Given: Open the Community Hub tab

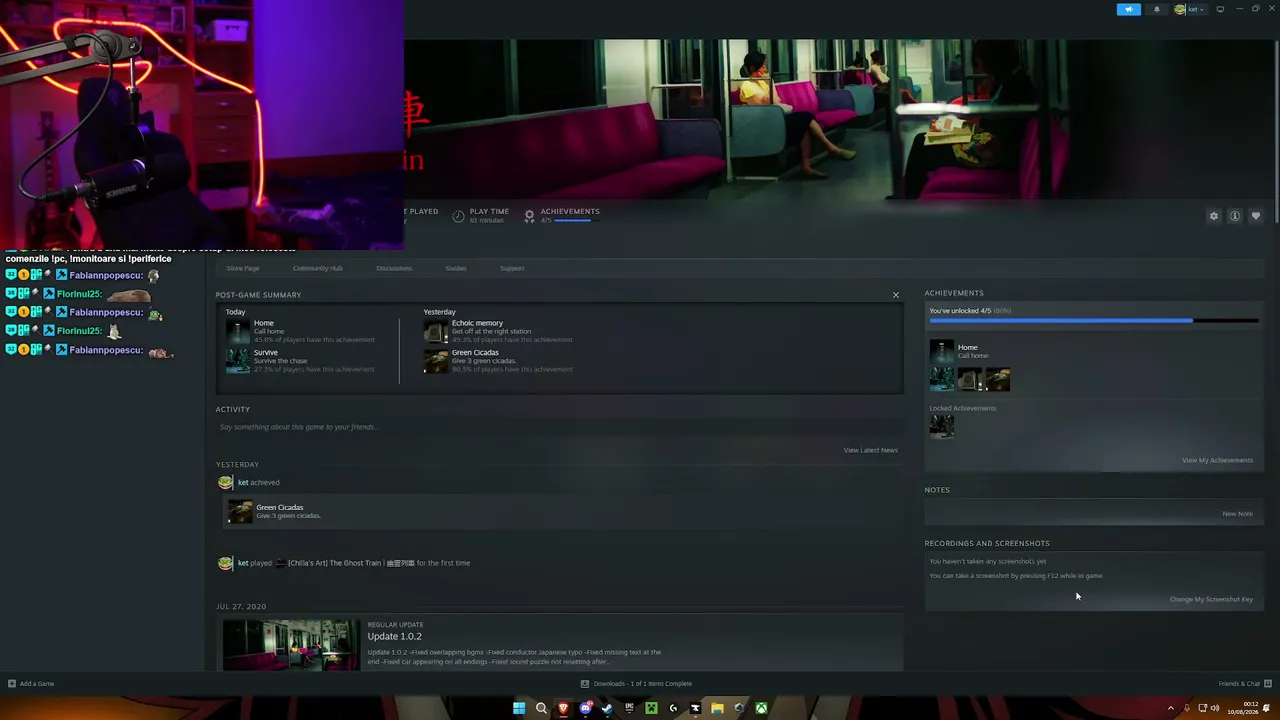Looking at the screenshot, I should [x=317, y=268].
